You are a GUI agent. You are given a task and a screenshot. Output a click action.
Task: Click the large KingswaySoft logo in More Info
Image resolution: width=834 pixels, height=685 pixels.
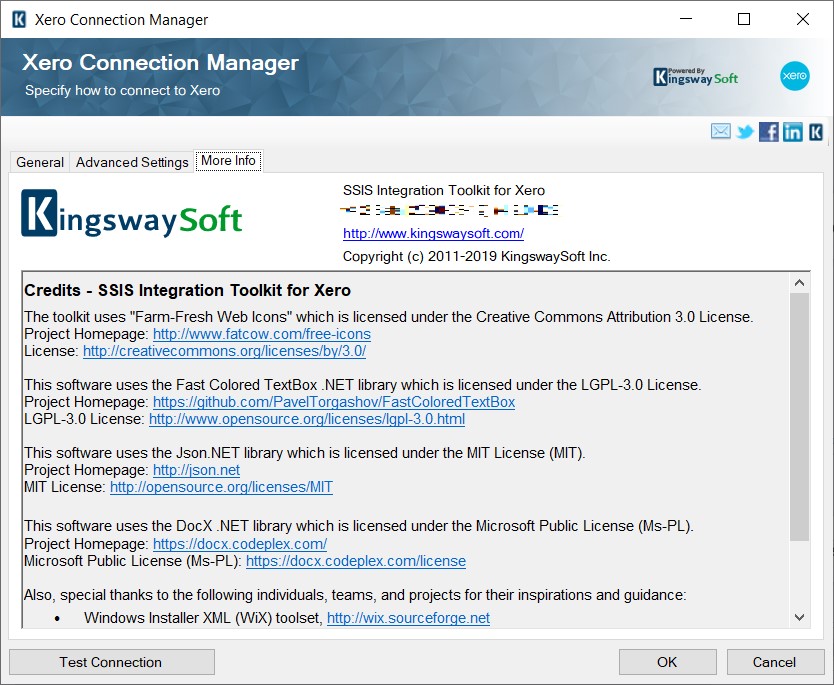tap(131, 214)
